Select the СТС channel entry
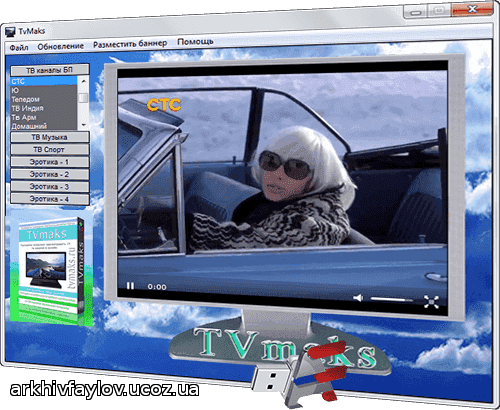Screen dimensions: 500x410 tap(44, 81)
